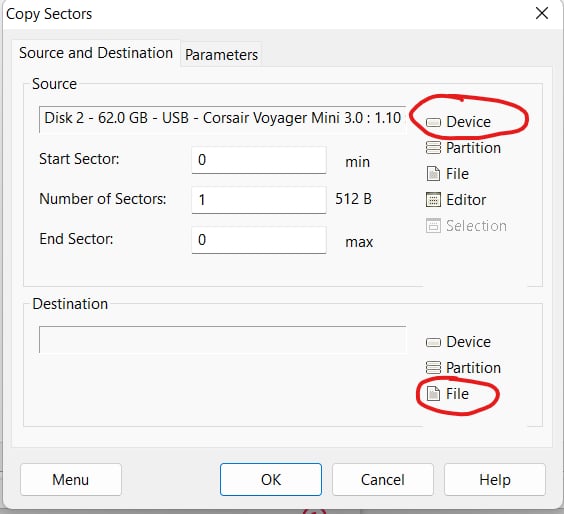Image resolution: width=564 pixels, height=514 pixels.
Task: Select the Destination Partition icon
Action: [433, 368]
